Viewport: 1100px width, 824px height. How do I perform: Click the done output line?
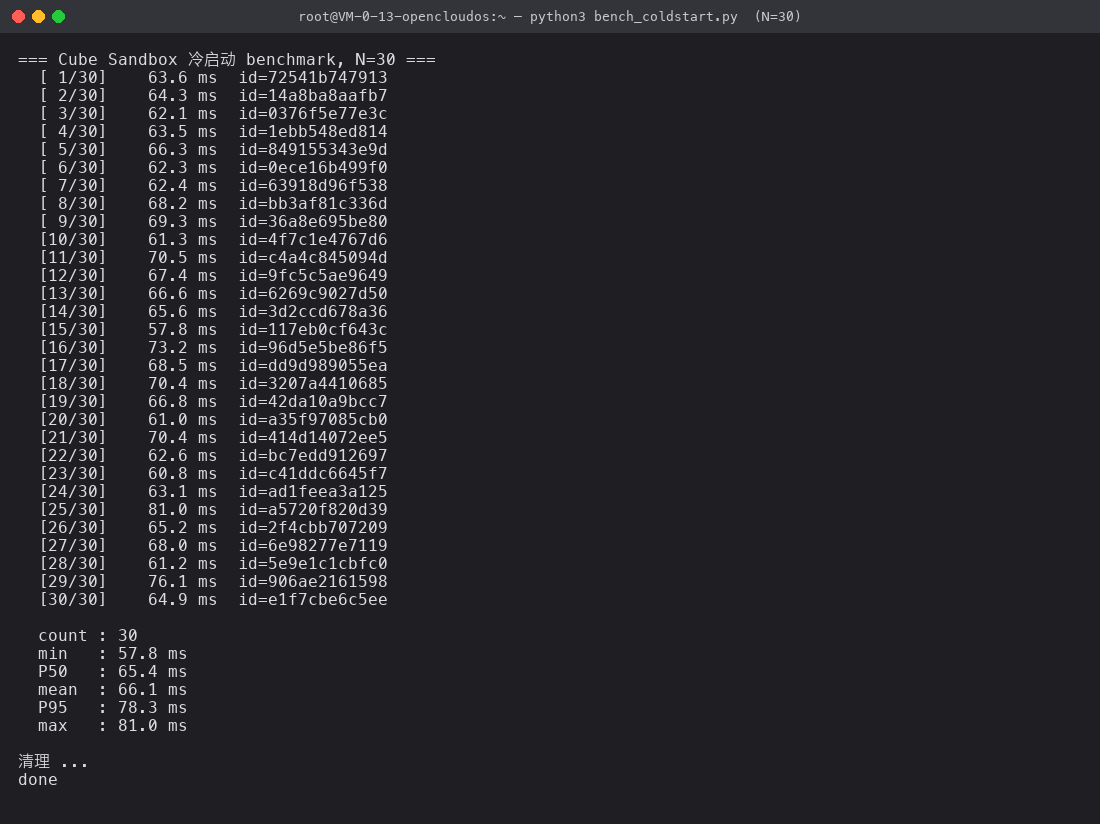point(38,780)
